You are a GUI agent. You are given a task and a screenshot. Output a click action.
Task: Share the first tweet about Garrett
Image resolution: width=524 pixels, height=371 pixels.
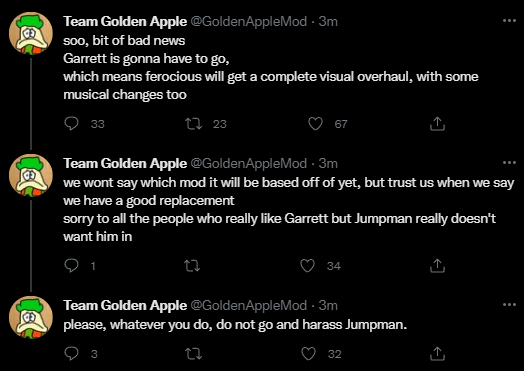(x=437, y=124)
